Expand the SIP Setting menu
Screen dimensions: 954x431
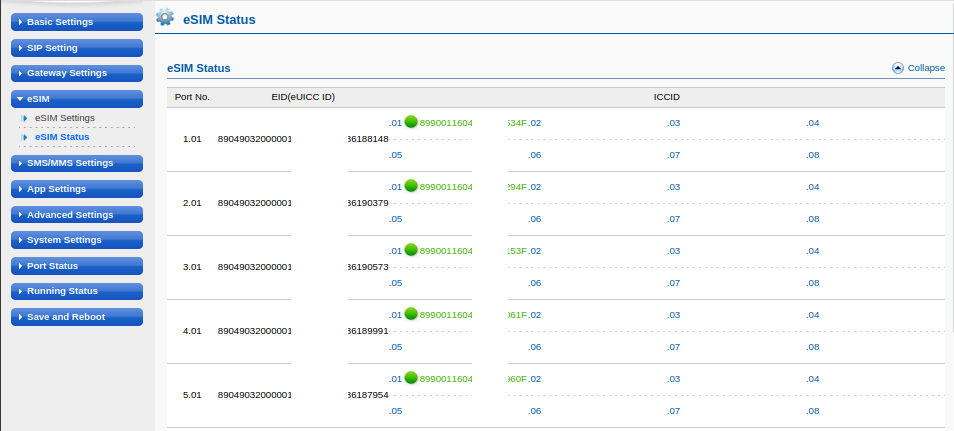pyautogui.click(x=77, y=48)
